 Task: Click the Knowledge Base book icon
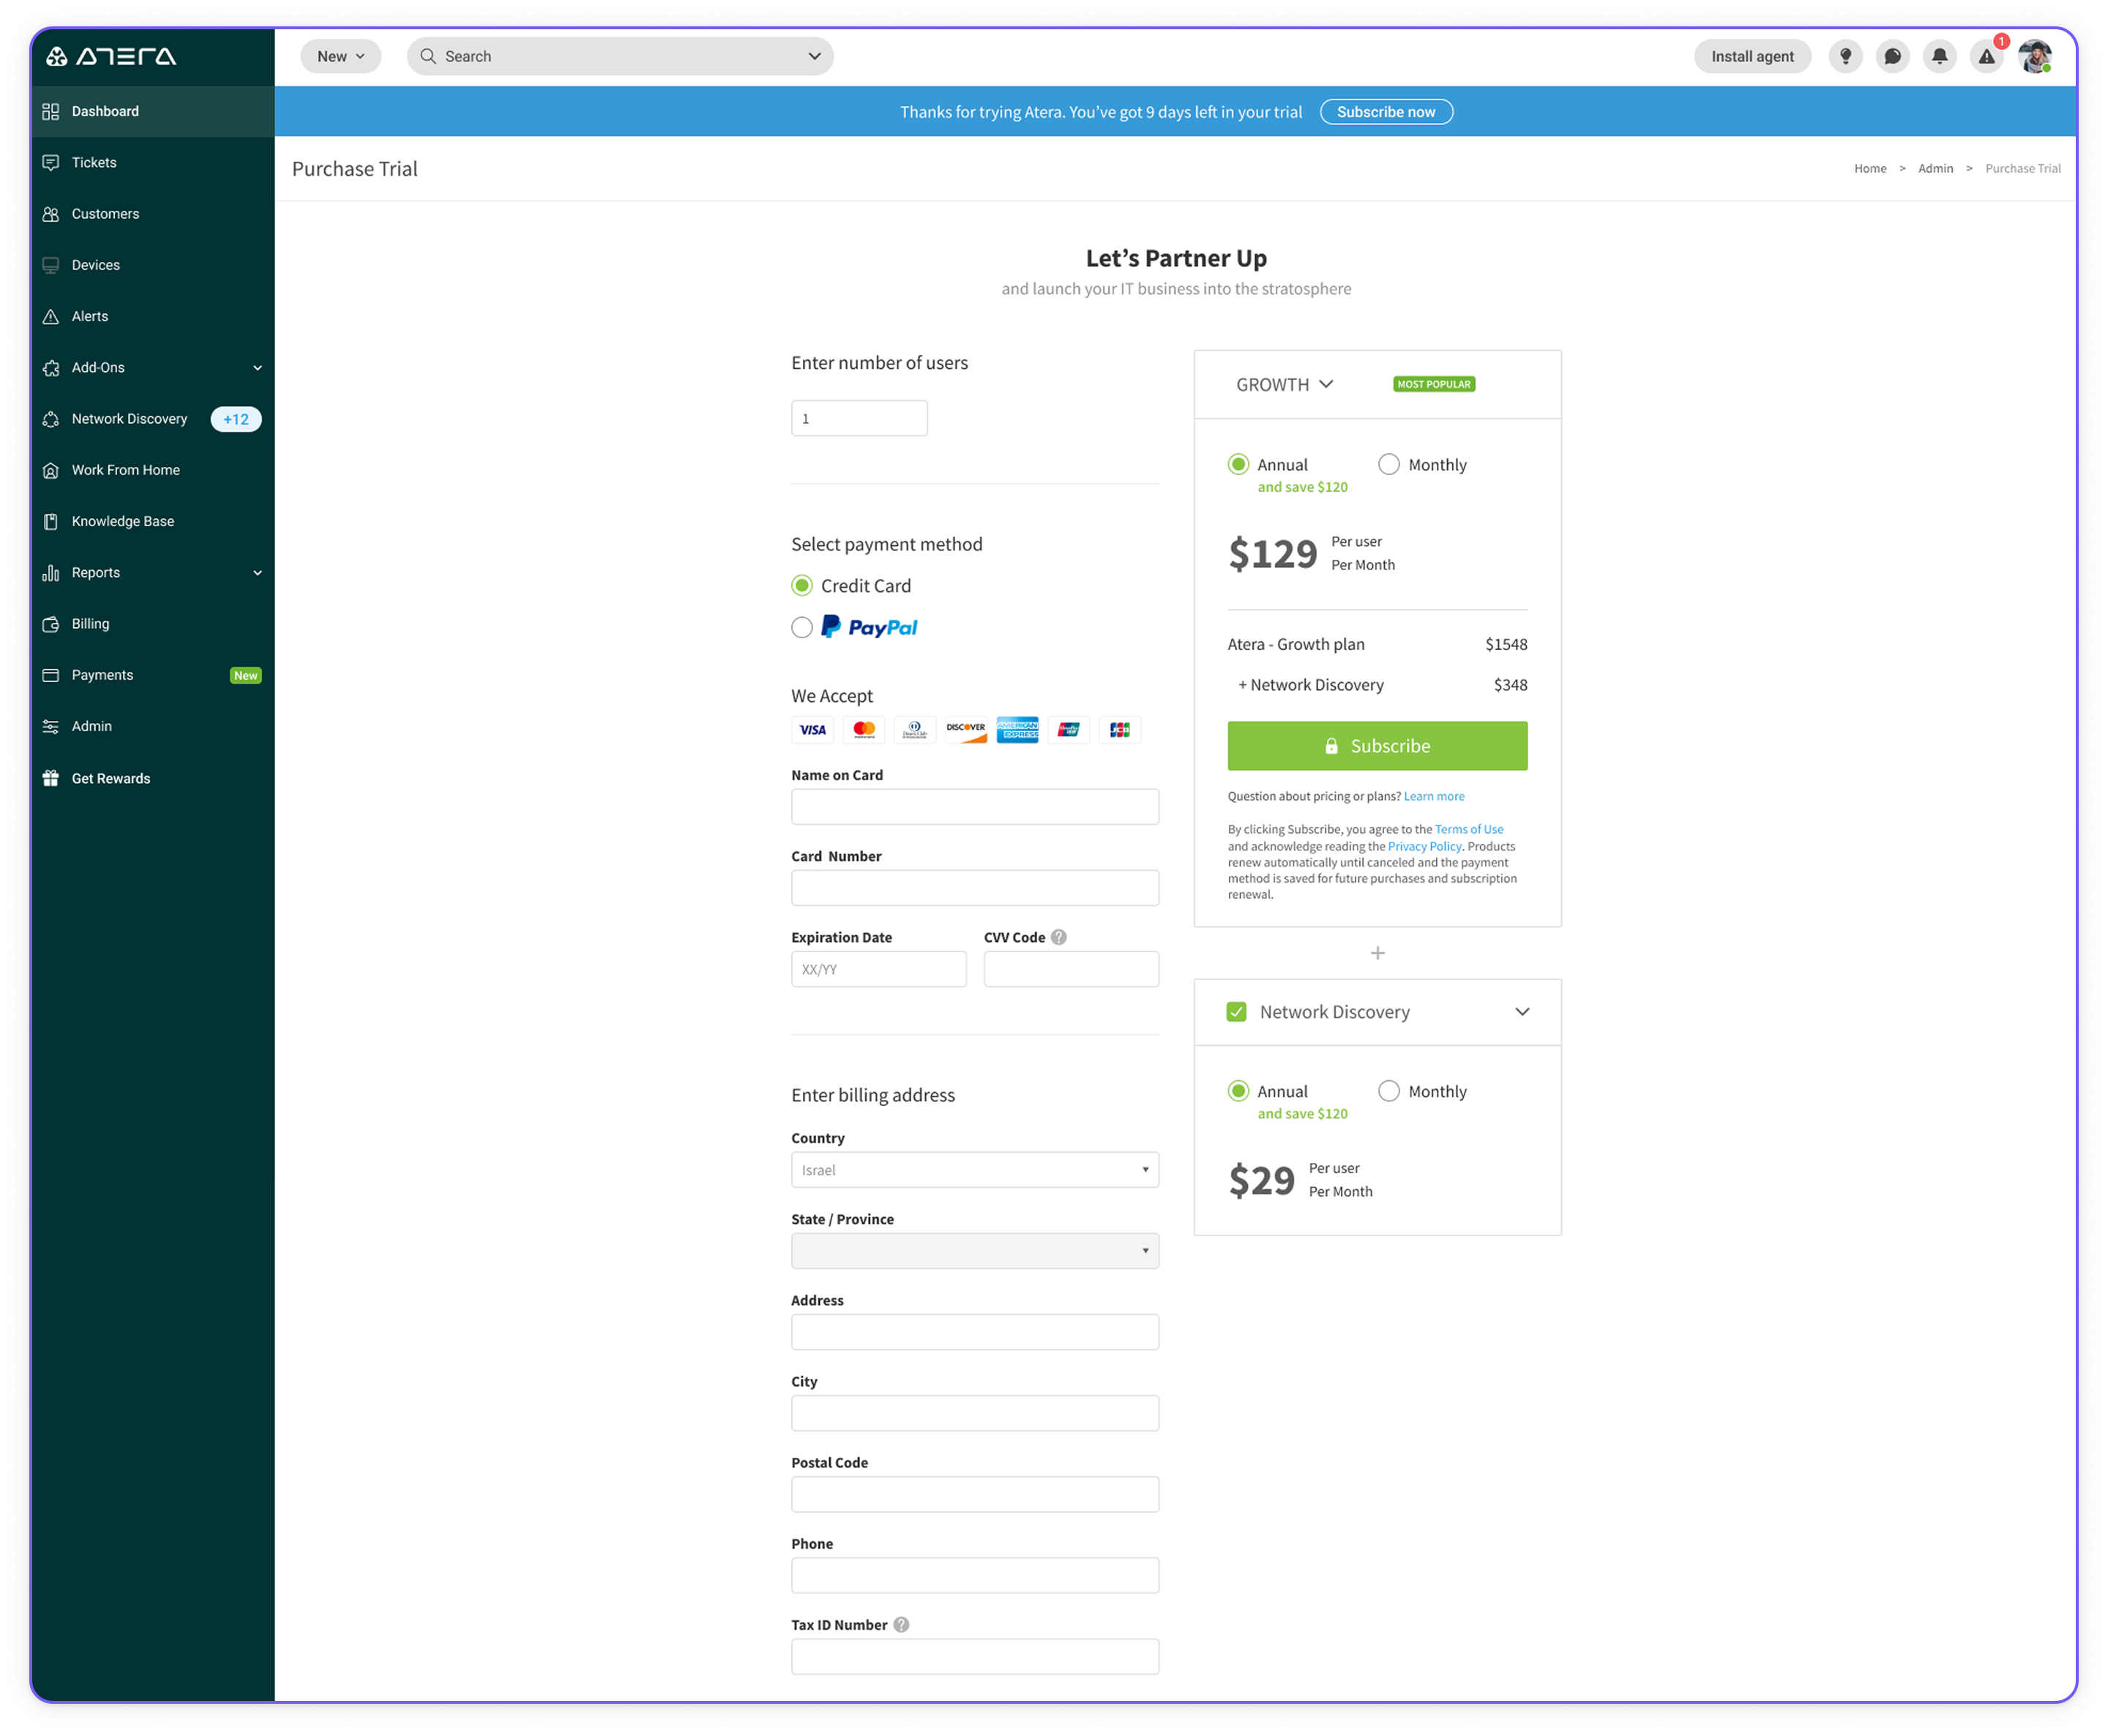coord(51,521)
